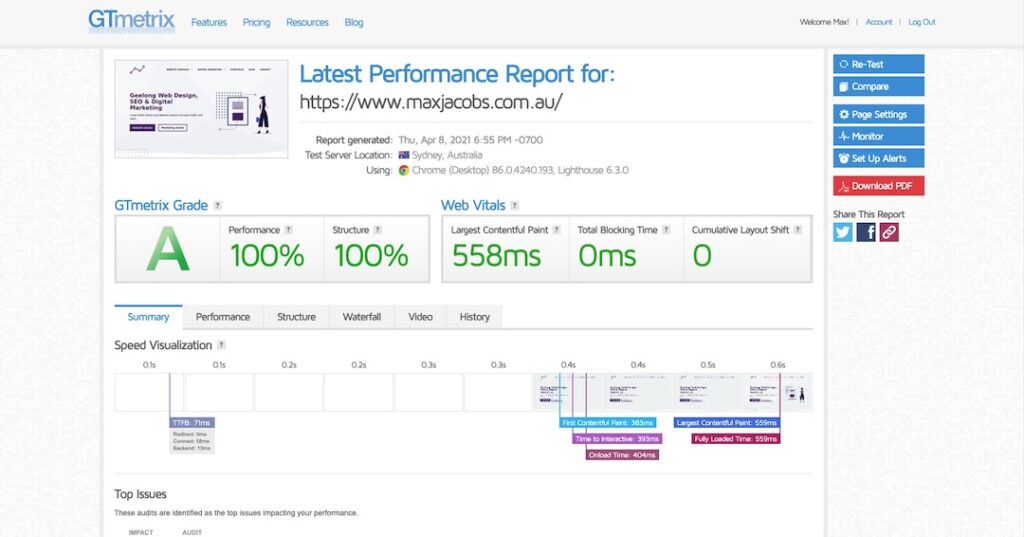Click the TTFB: 71ms marker
Screen dimensions: 1024x537
point(191,423)
